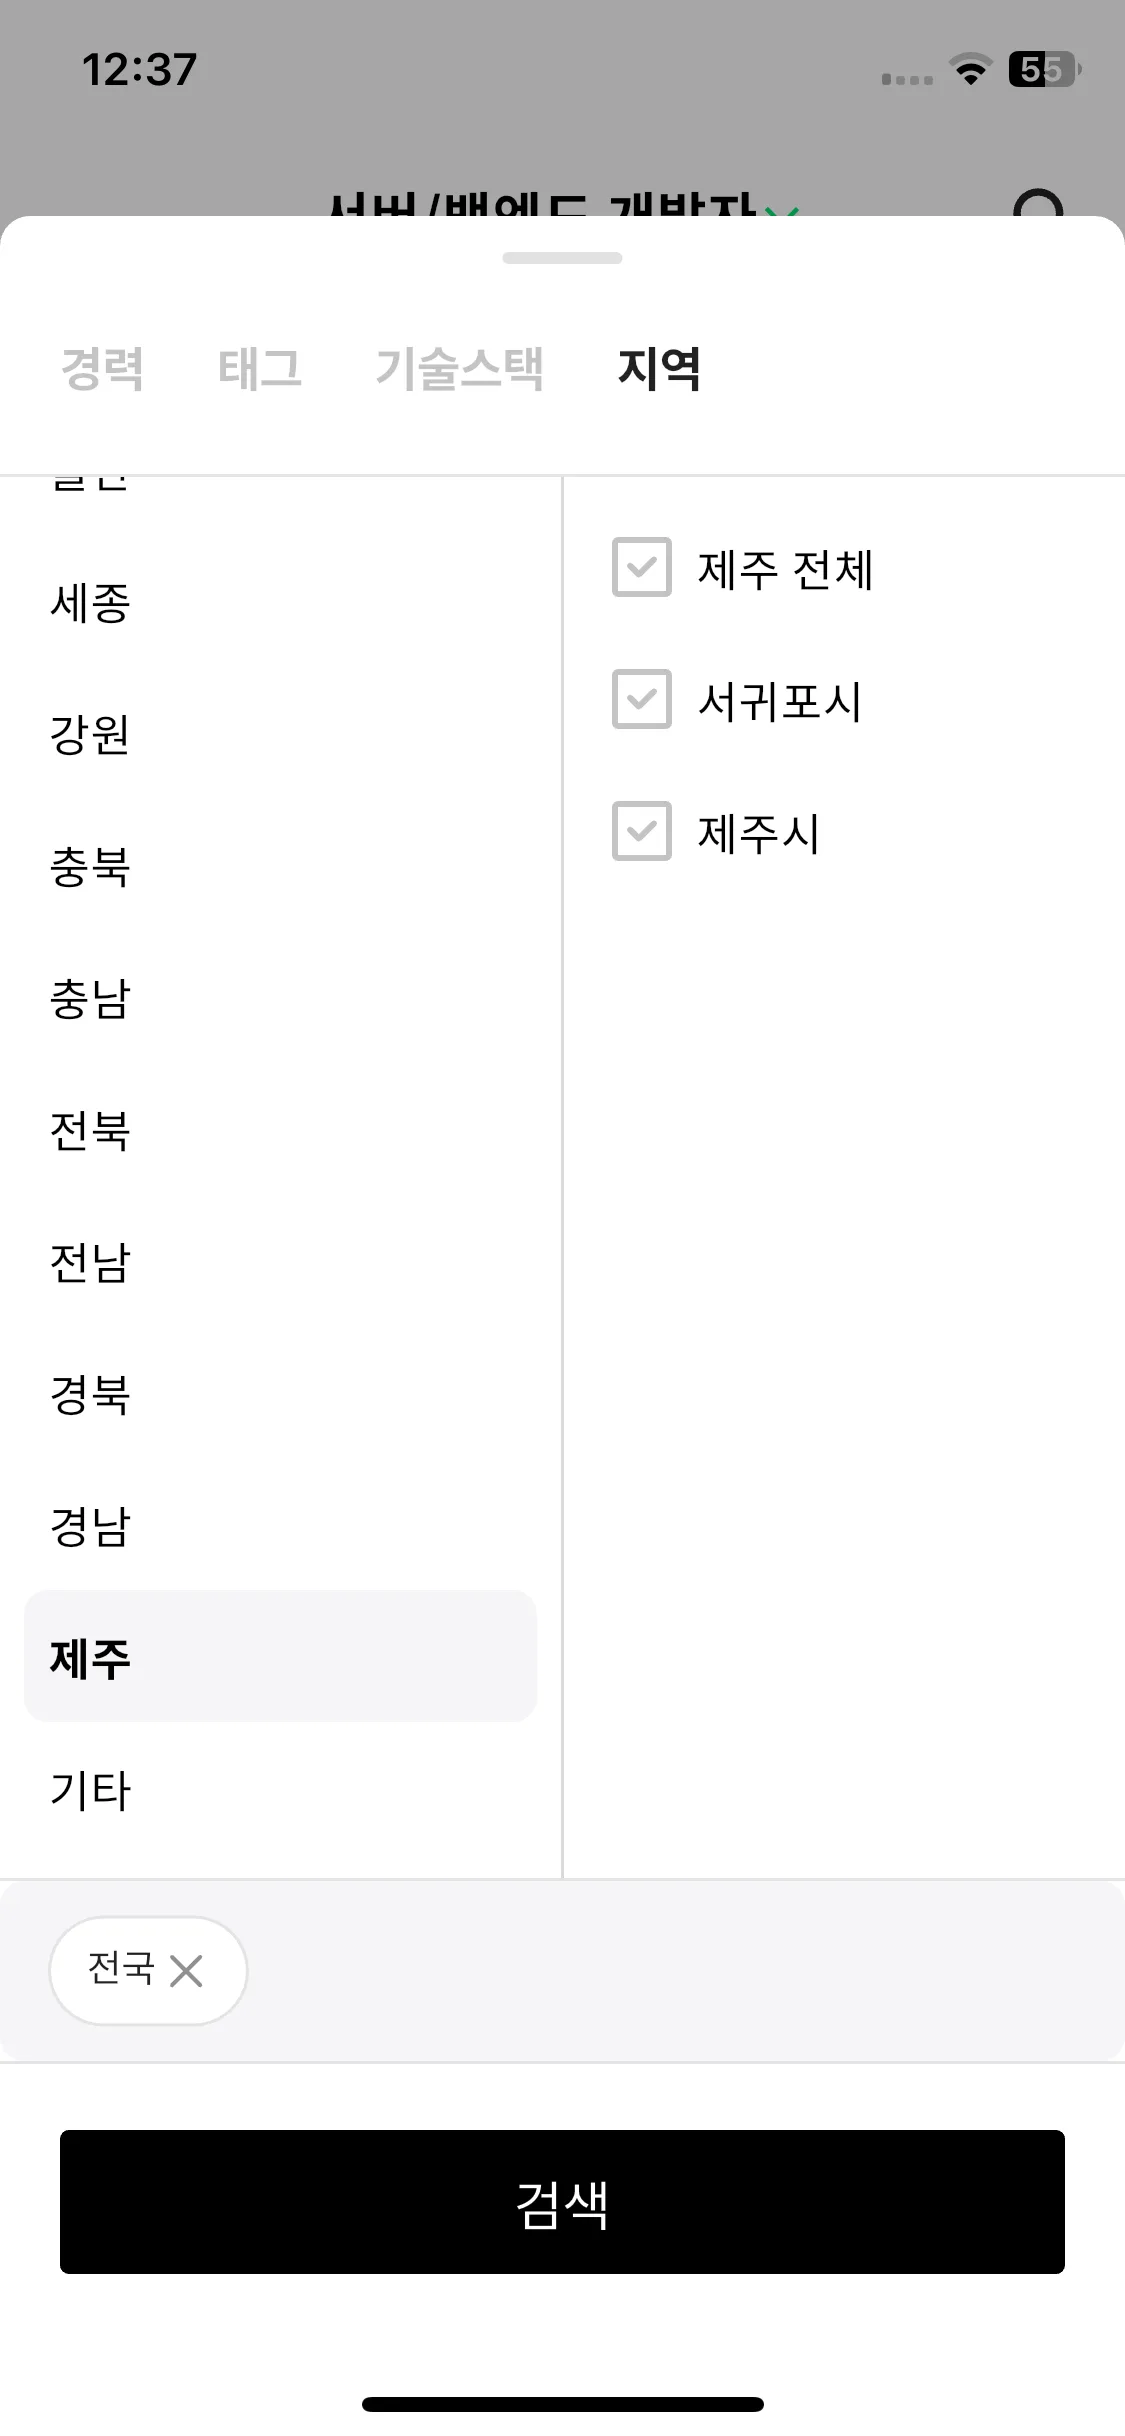Select 경북 region
Image resolution: width=1125 pixels, height=2436 pixels.
click(280, 1395)
